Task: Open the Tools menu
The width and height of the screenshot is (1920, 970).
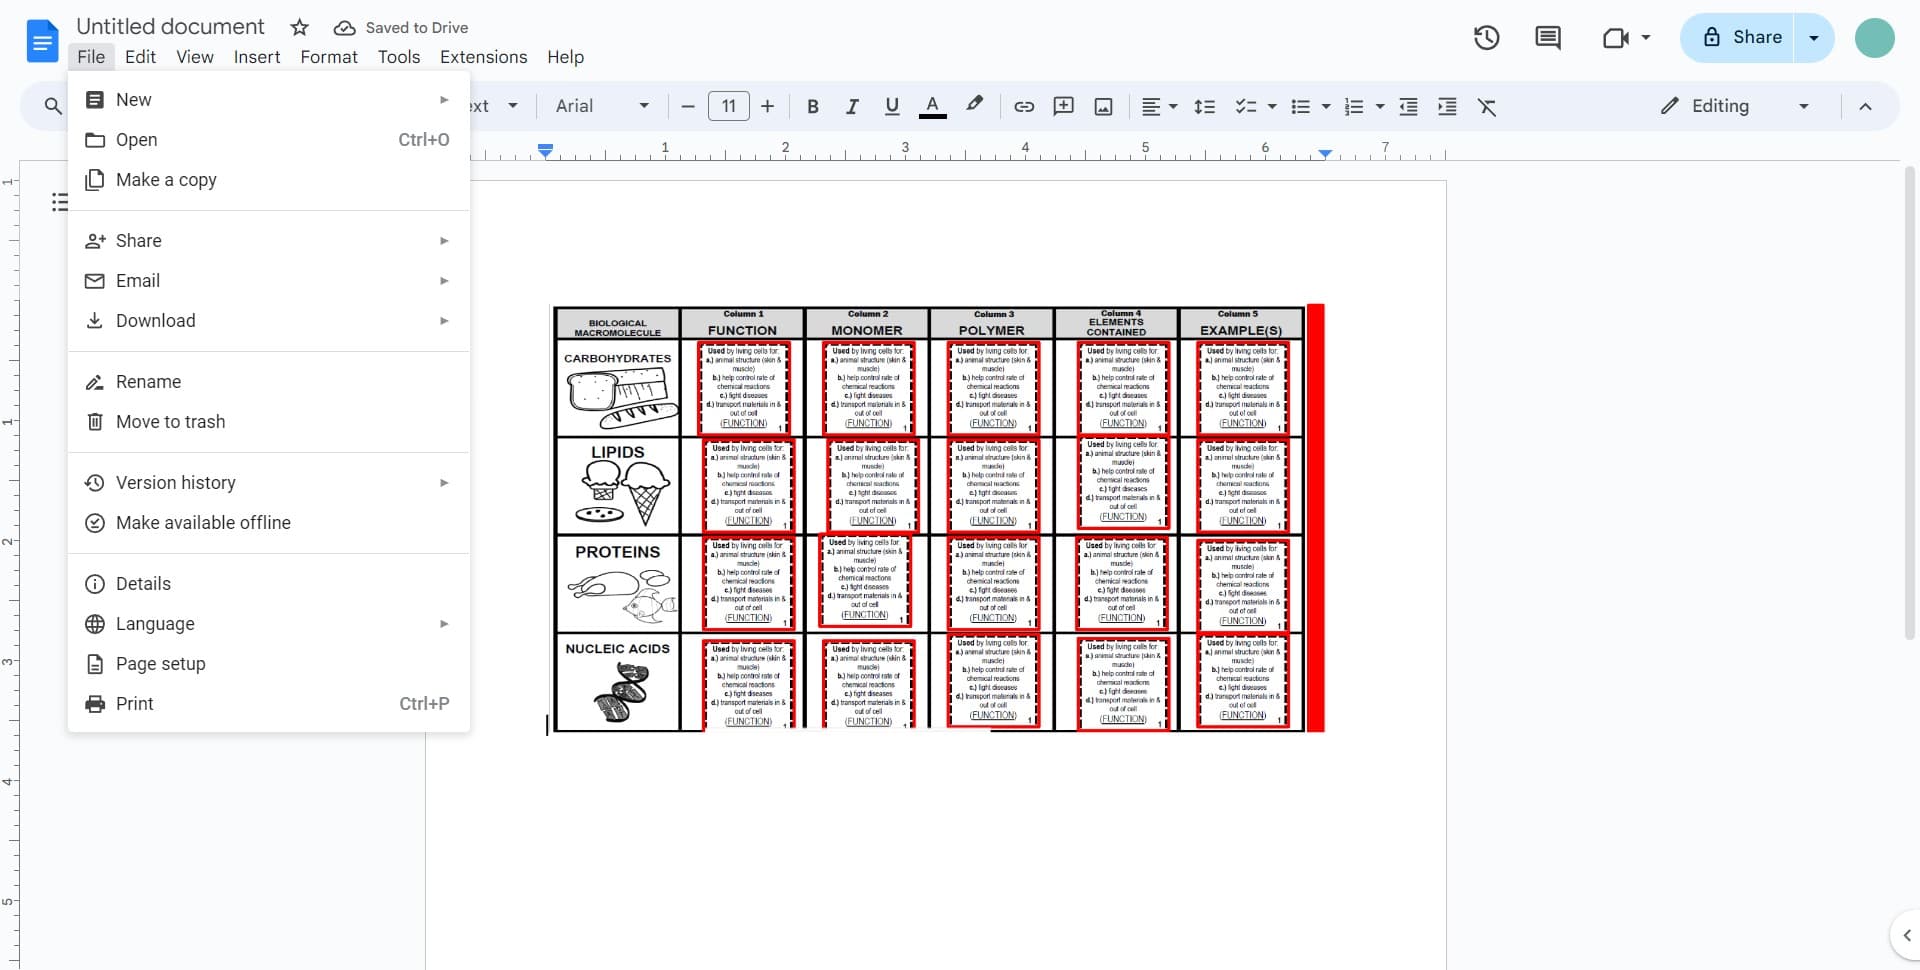Action: [x=398, y=57]
